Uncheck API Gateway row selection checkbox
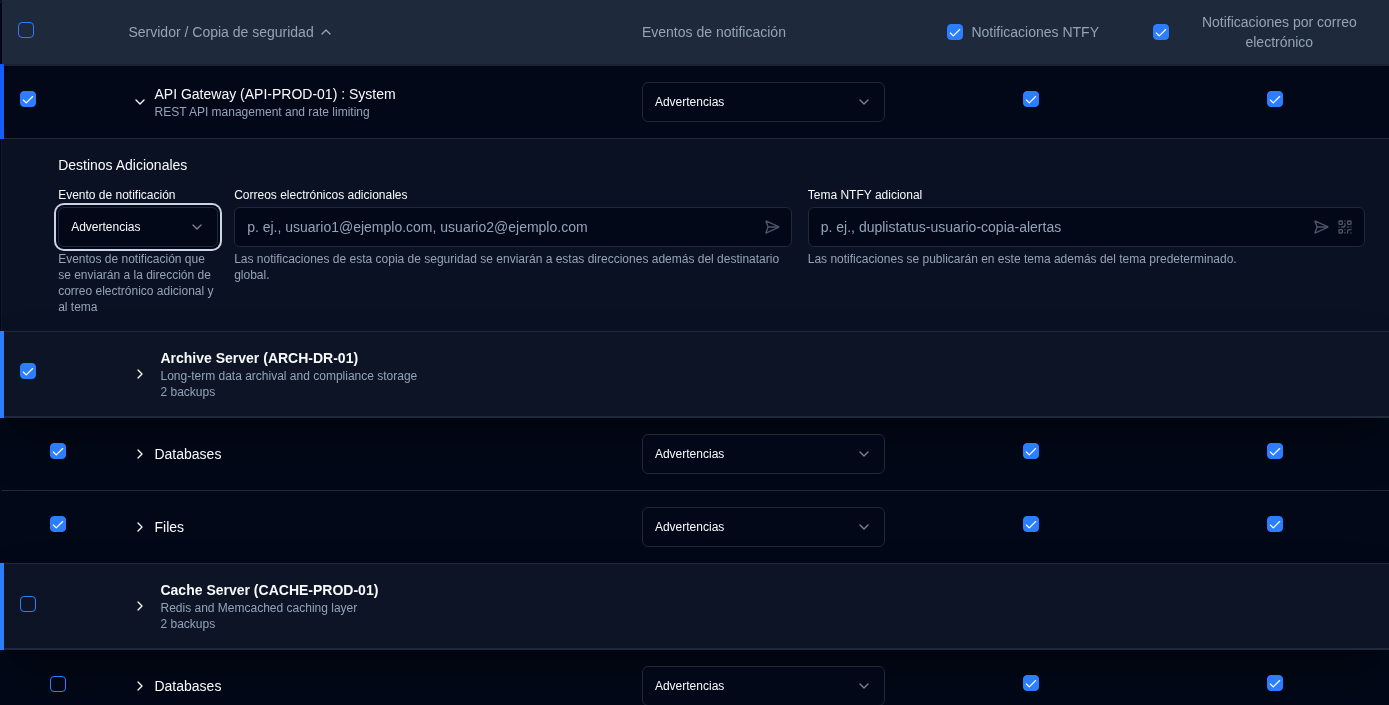 point(28,99)
